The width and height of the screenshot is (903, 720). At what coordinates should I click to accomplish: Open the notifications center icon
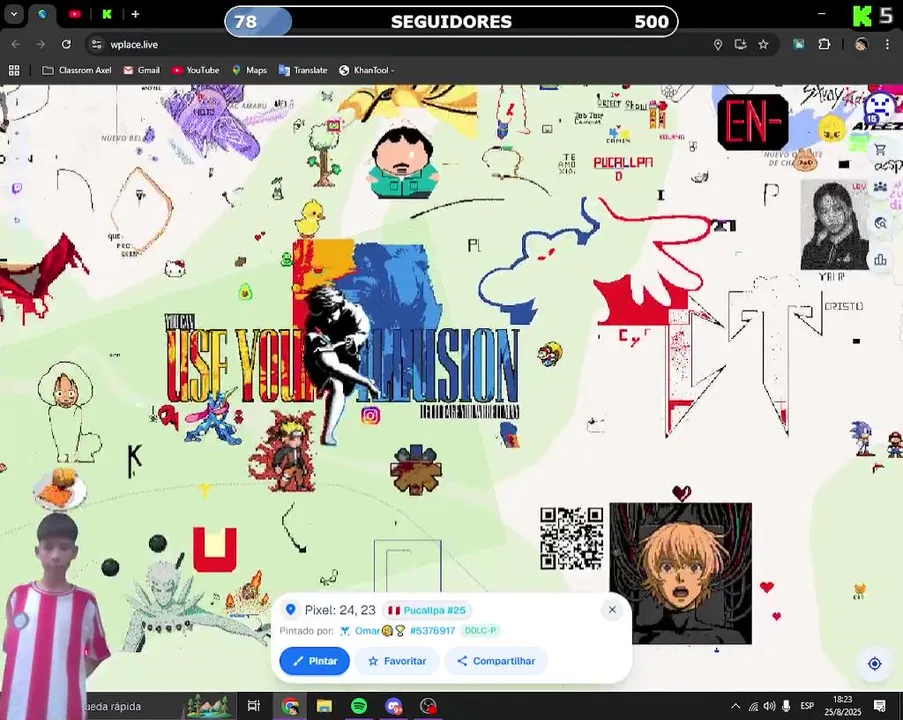click(x=880, y=706)
